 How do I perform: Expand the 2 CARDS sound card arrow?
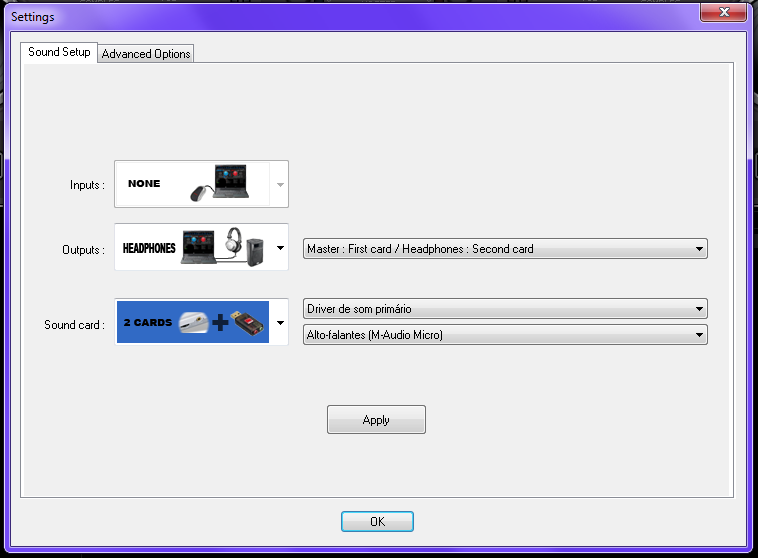coord(280,323)
